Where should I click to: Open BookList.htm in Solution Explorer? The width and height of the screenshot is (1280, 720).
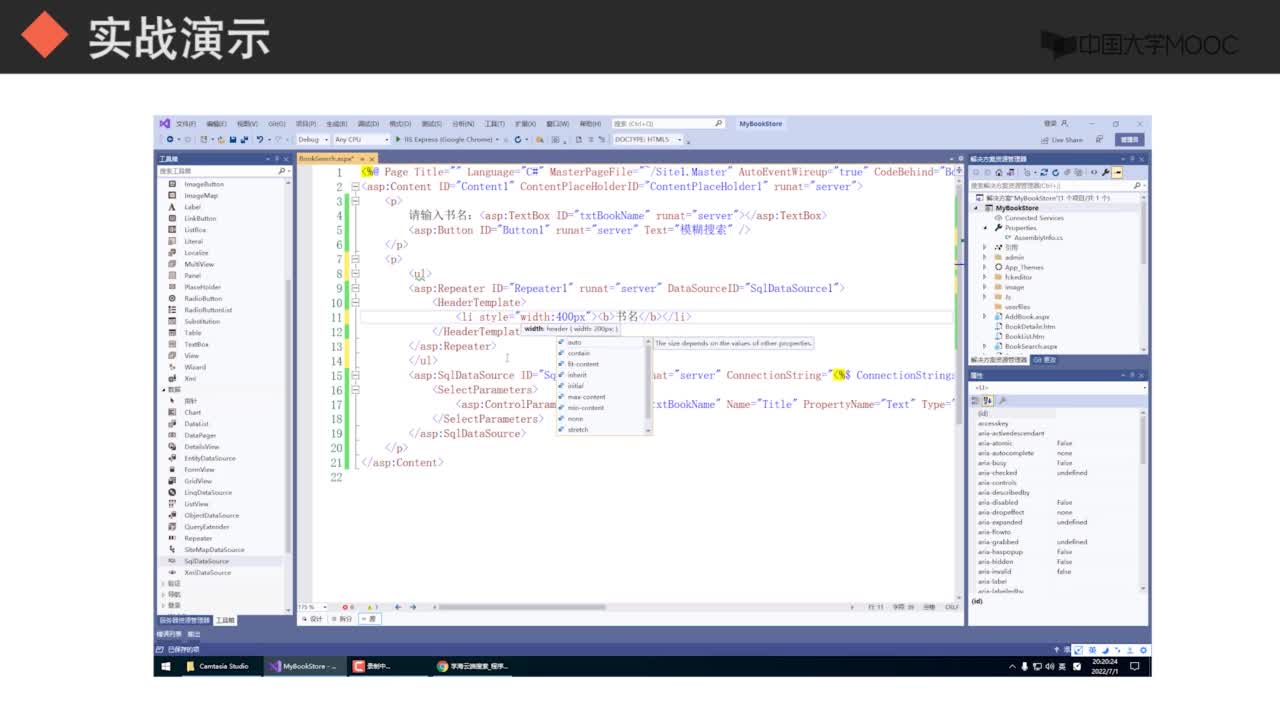click(x=1024, y=336)
